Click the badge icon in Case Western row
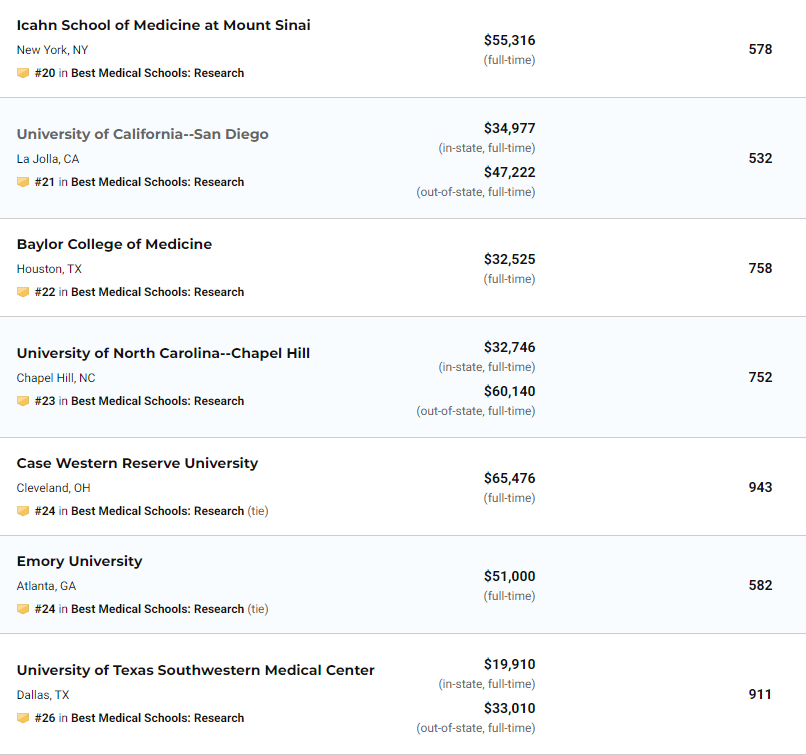The width and height of the screenshot is (806, 755). pyautogui.click(x=23, y=511)
